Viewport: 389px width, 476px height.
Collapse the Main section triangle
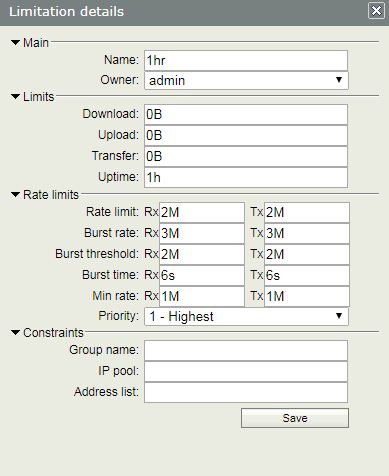coord(15,43)
